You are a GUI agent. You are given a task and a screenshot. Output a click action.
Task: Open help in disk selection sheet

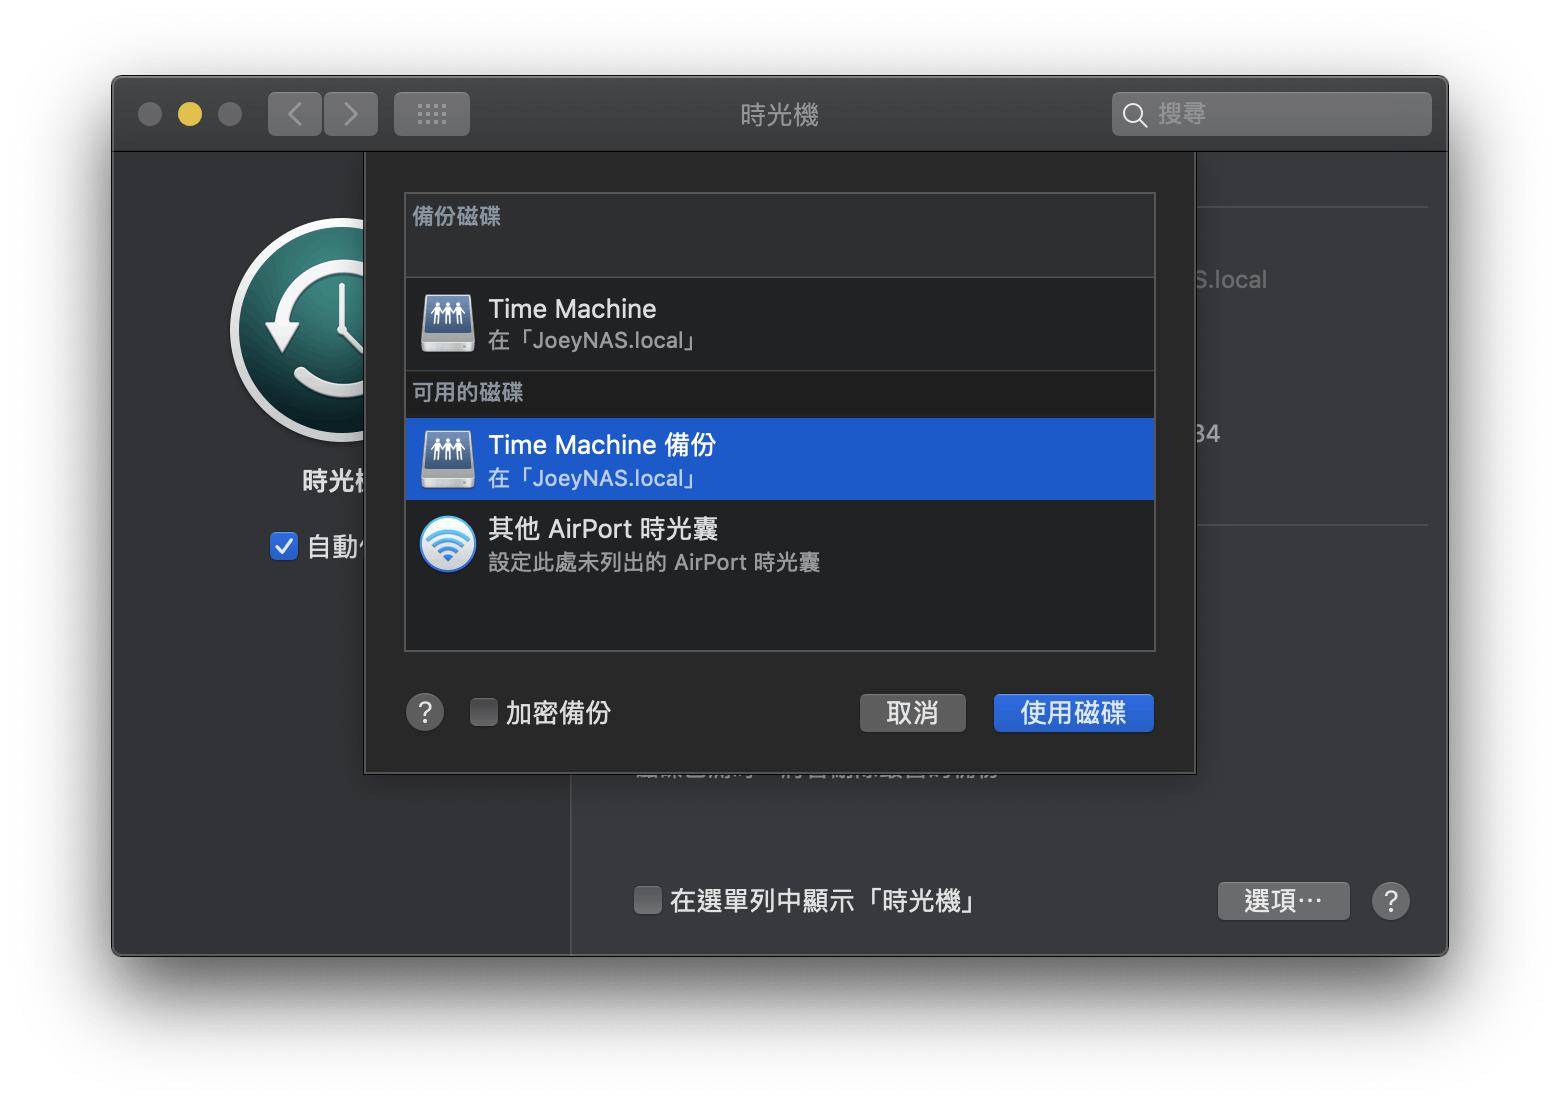click(425, 712)
